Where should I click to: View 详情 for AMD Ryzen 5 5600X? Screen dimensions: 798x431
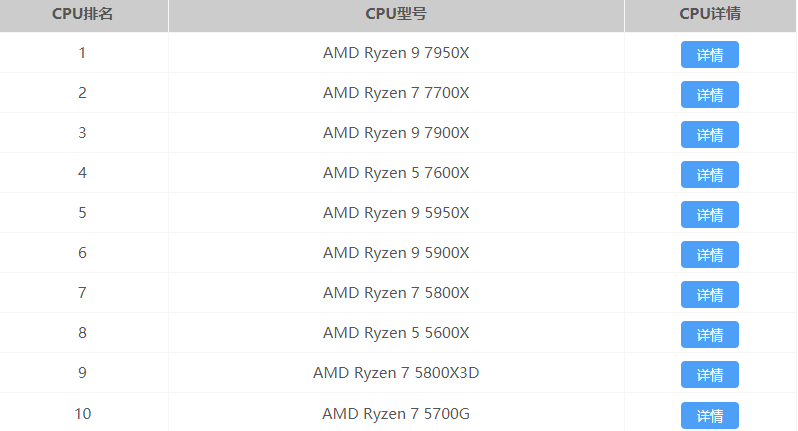point(709,334)
